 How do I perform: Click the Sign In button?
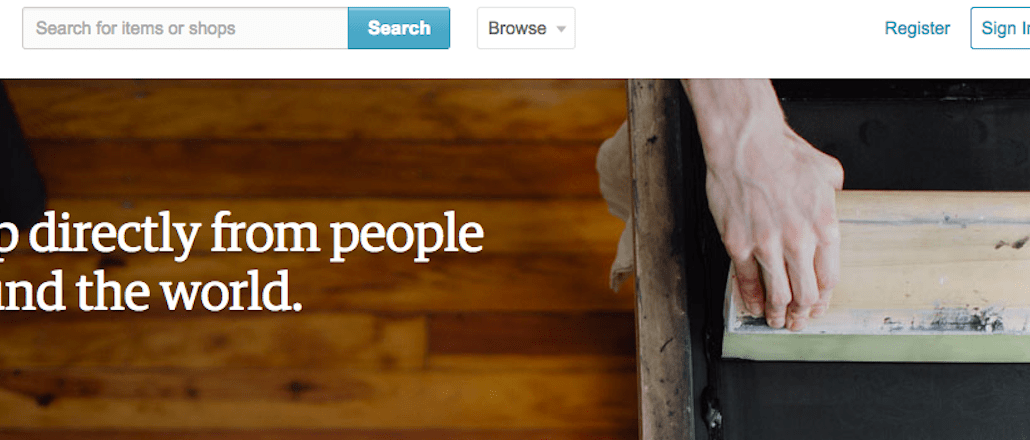click(x=1000, y=28)
